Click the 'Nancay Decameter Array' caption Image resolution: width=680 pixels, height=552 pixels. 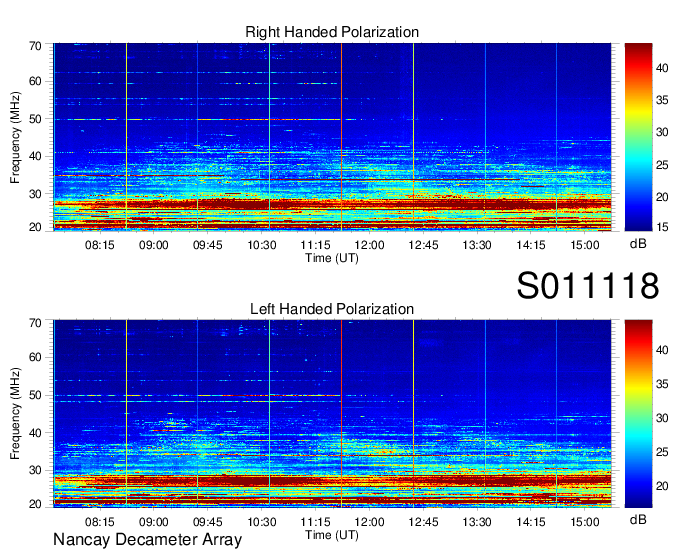[147, 540]
